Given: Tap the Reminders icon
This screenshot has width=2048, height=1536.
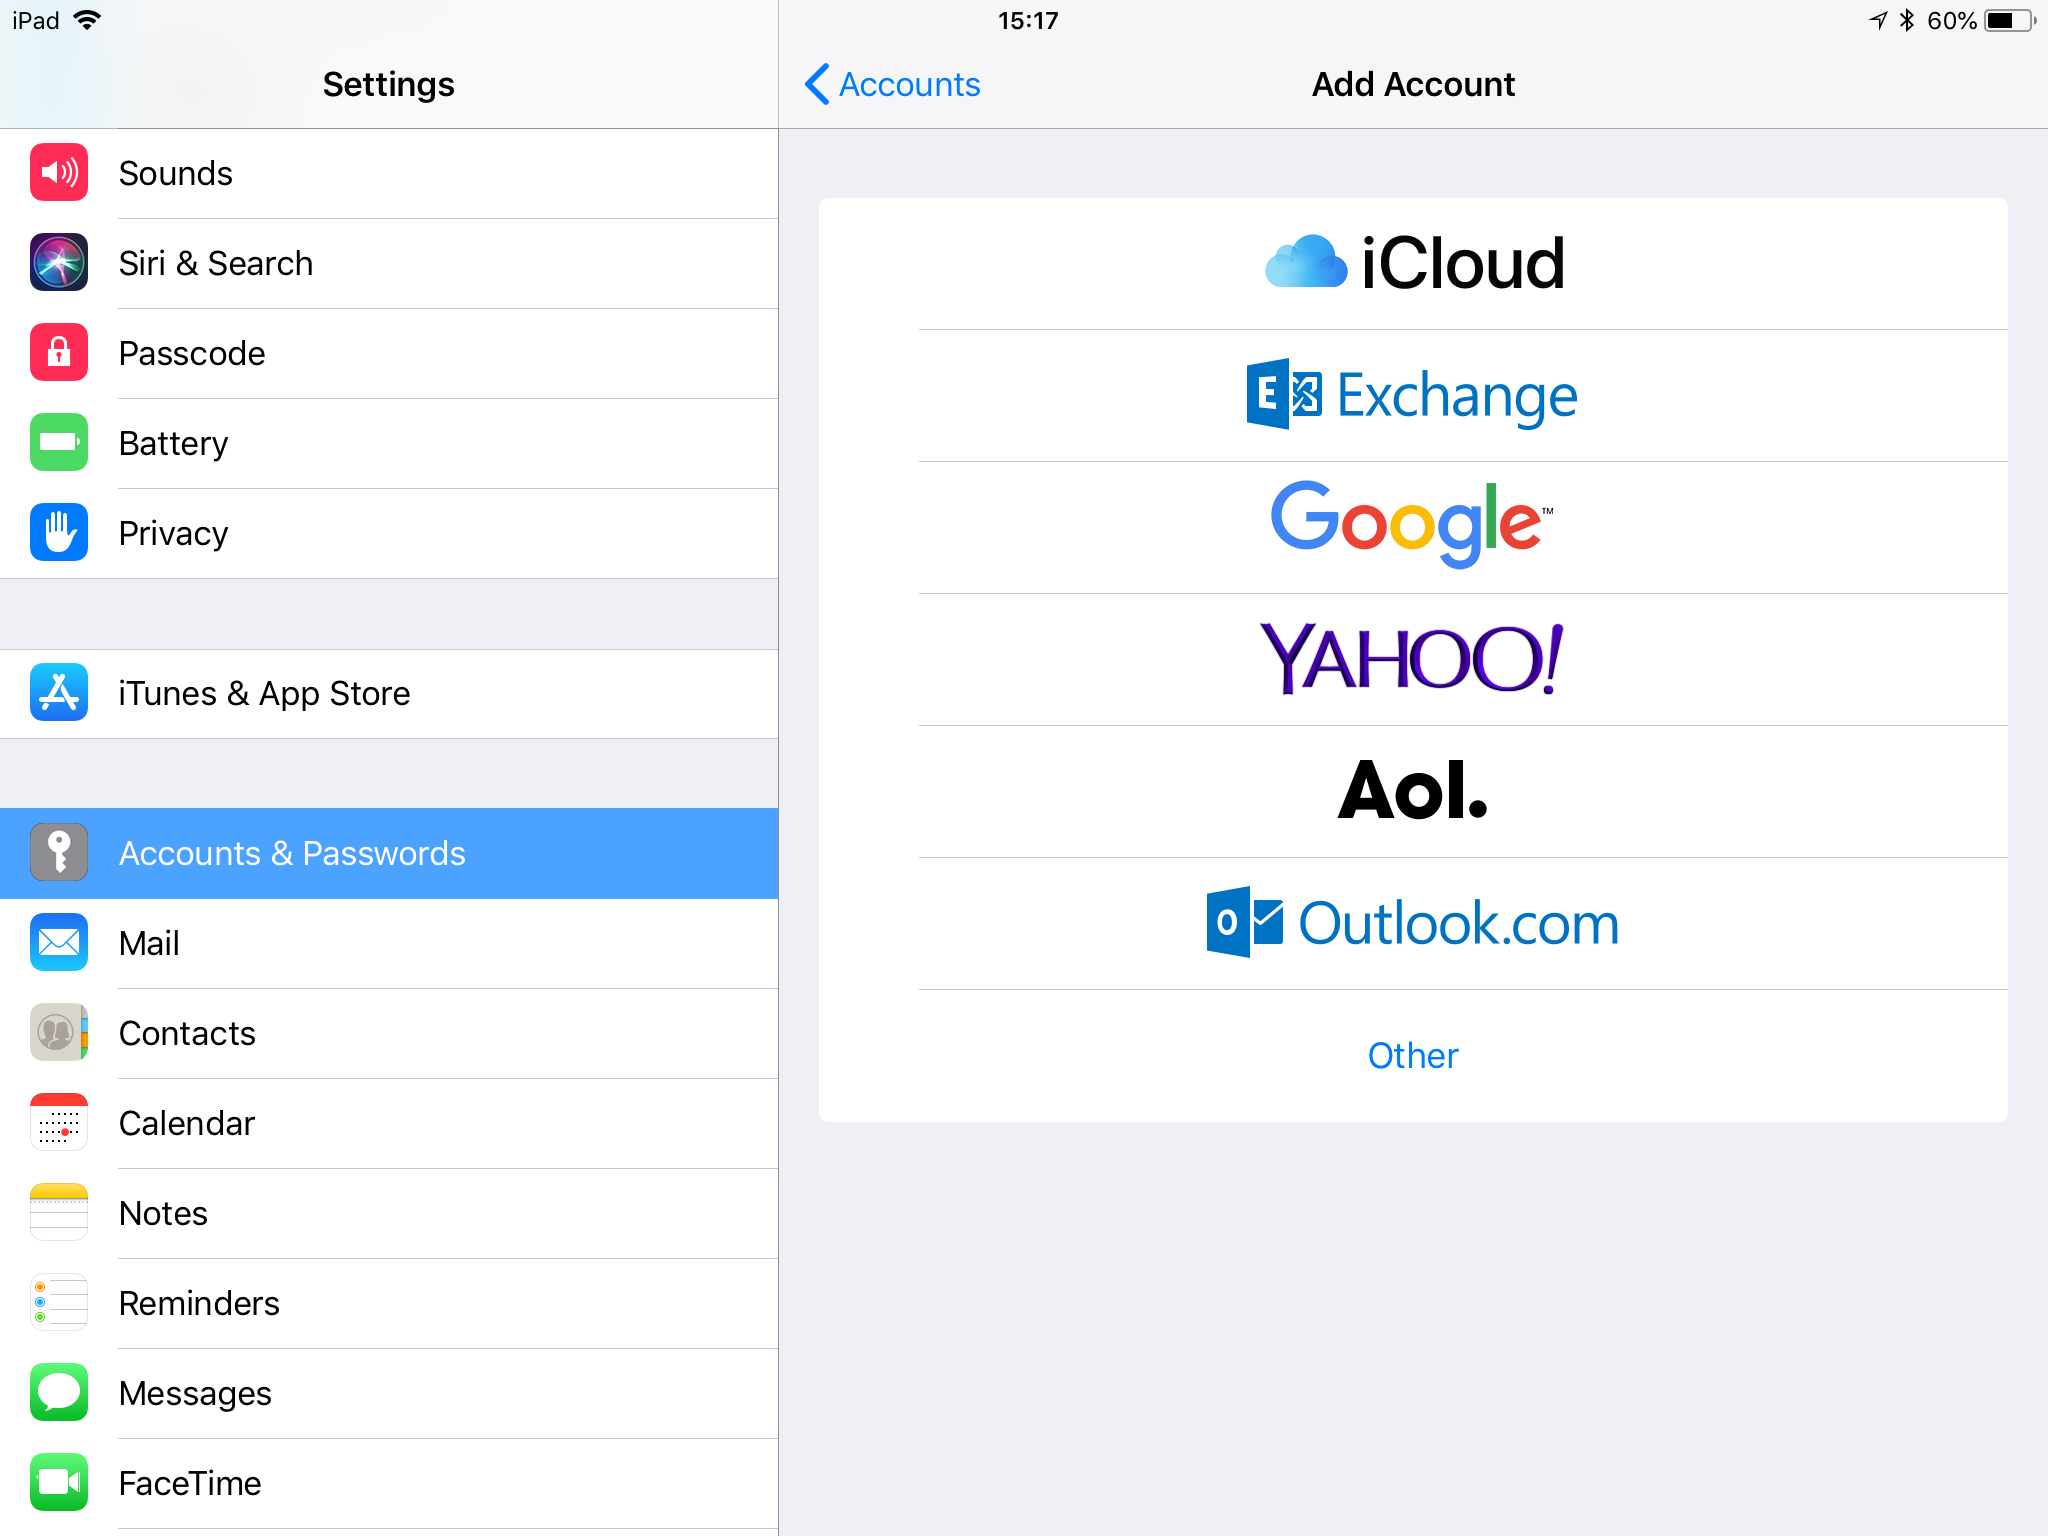Looking at the screenshot, I should tap(59, 1303).
